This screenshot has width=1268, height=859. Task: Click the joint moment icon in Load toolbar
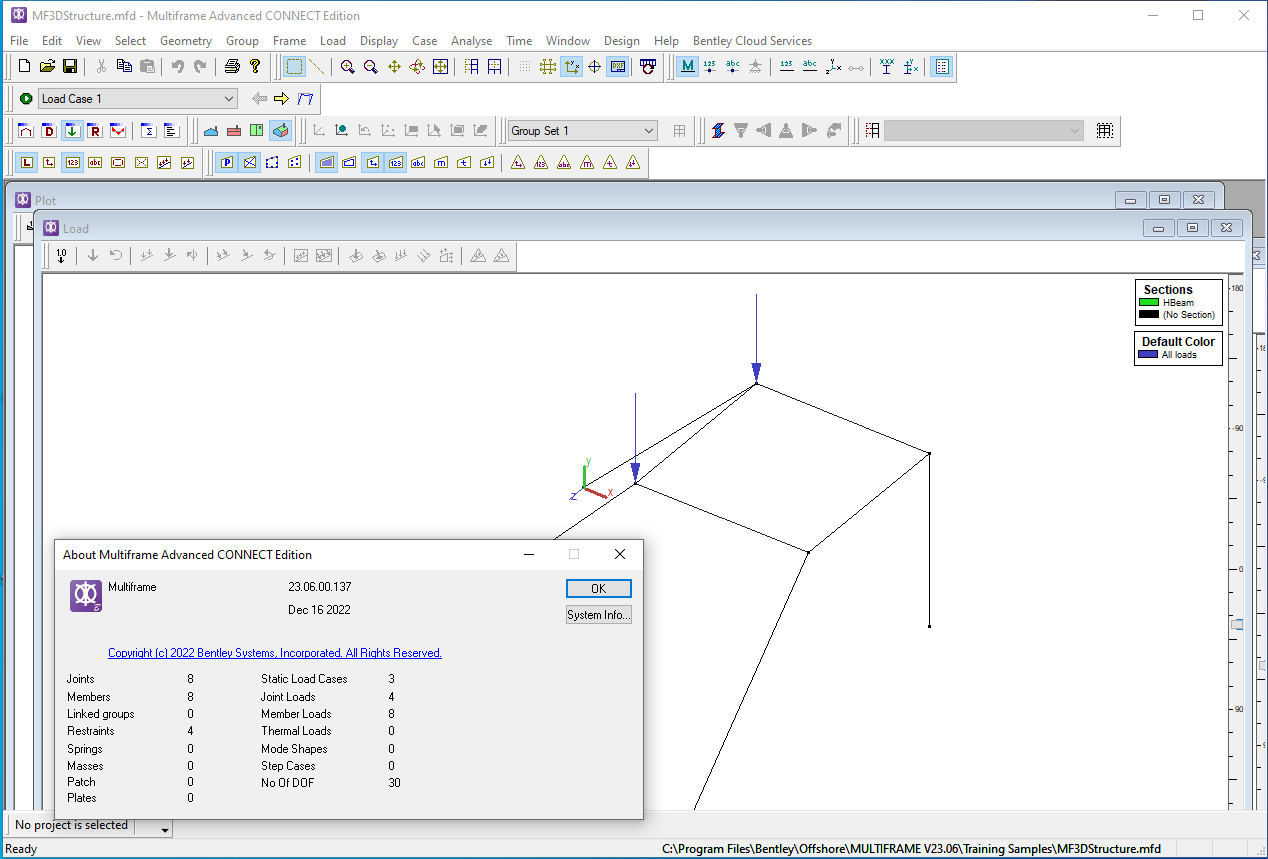116,256
